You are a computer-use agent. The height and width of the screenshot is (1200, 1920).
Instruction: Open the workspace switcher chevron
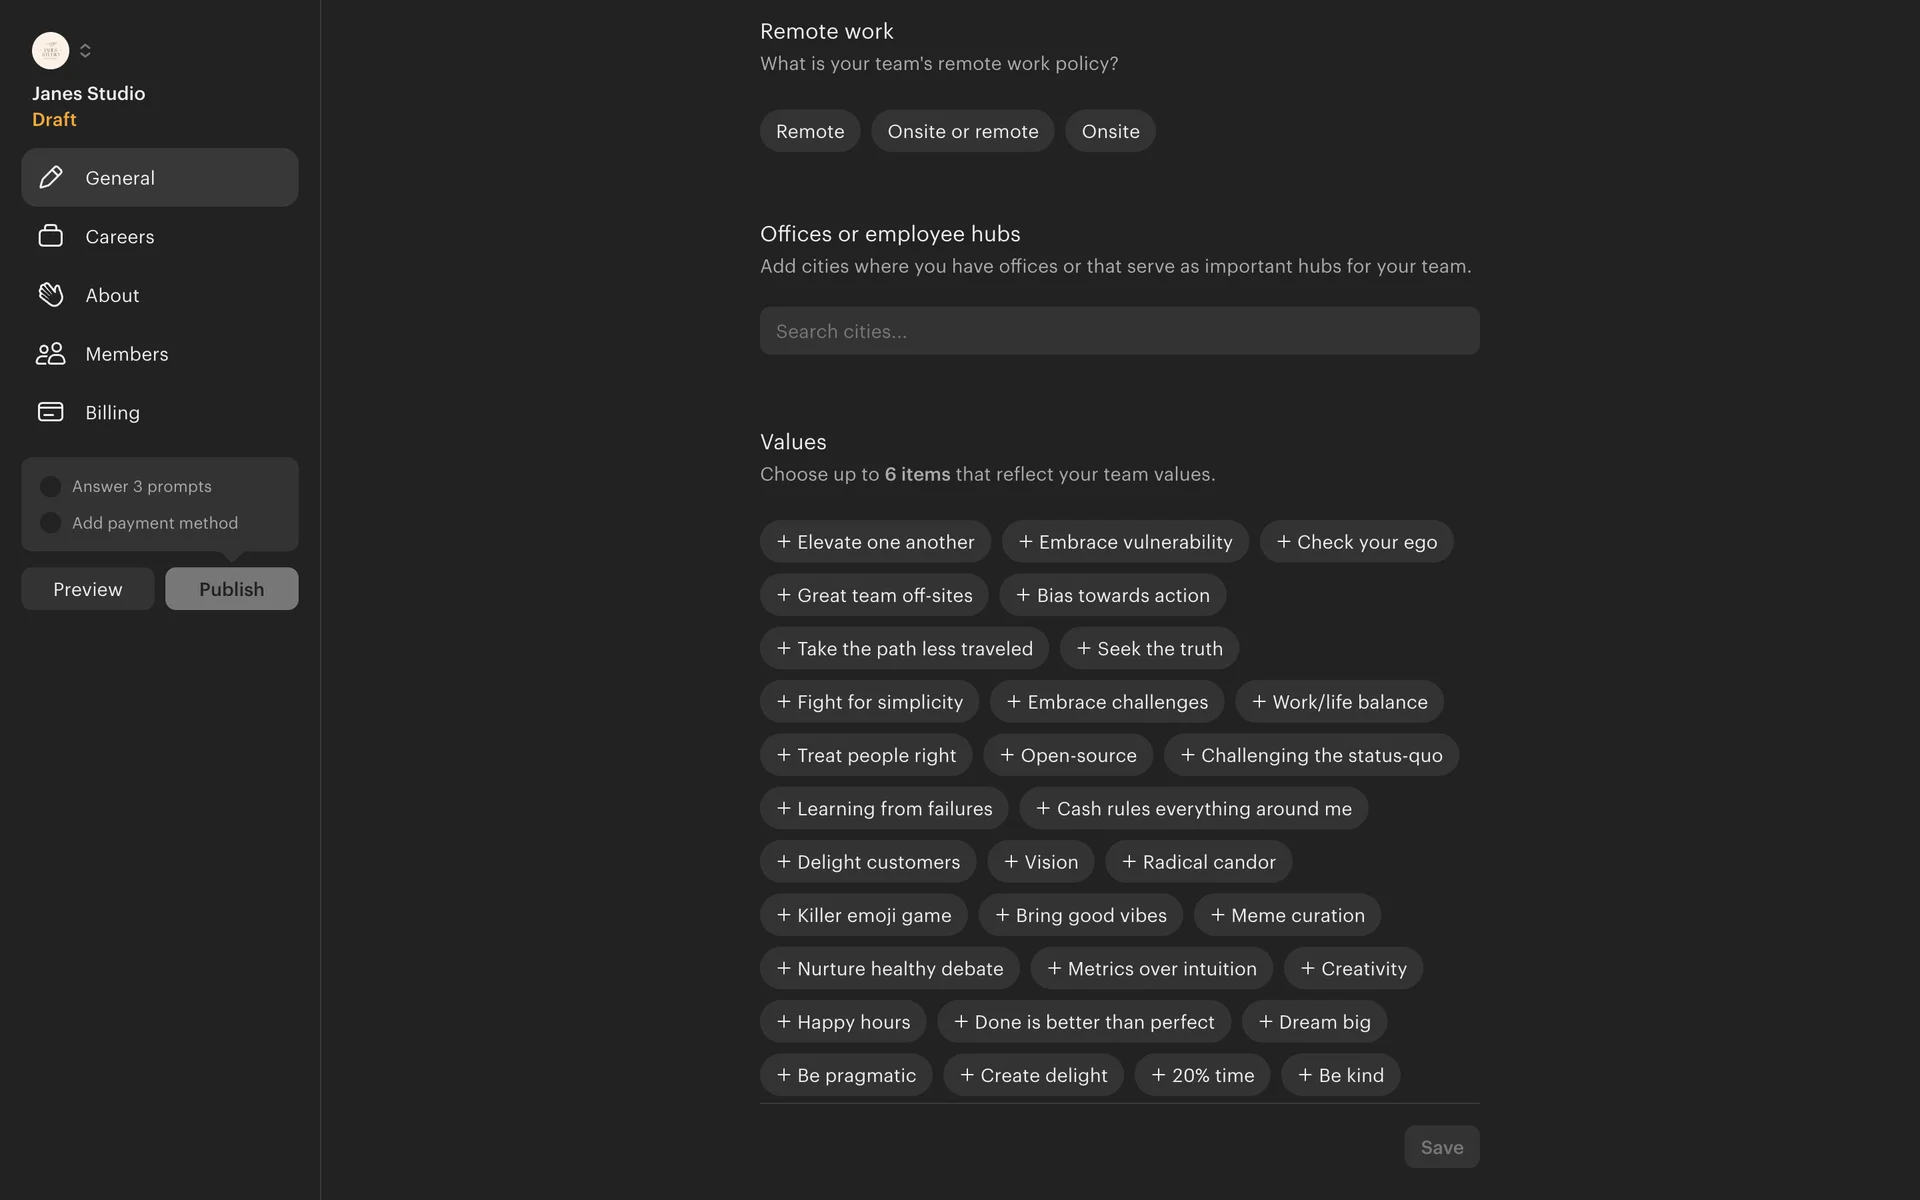pyautogui.click(x=85, y=50)
